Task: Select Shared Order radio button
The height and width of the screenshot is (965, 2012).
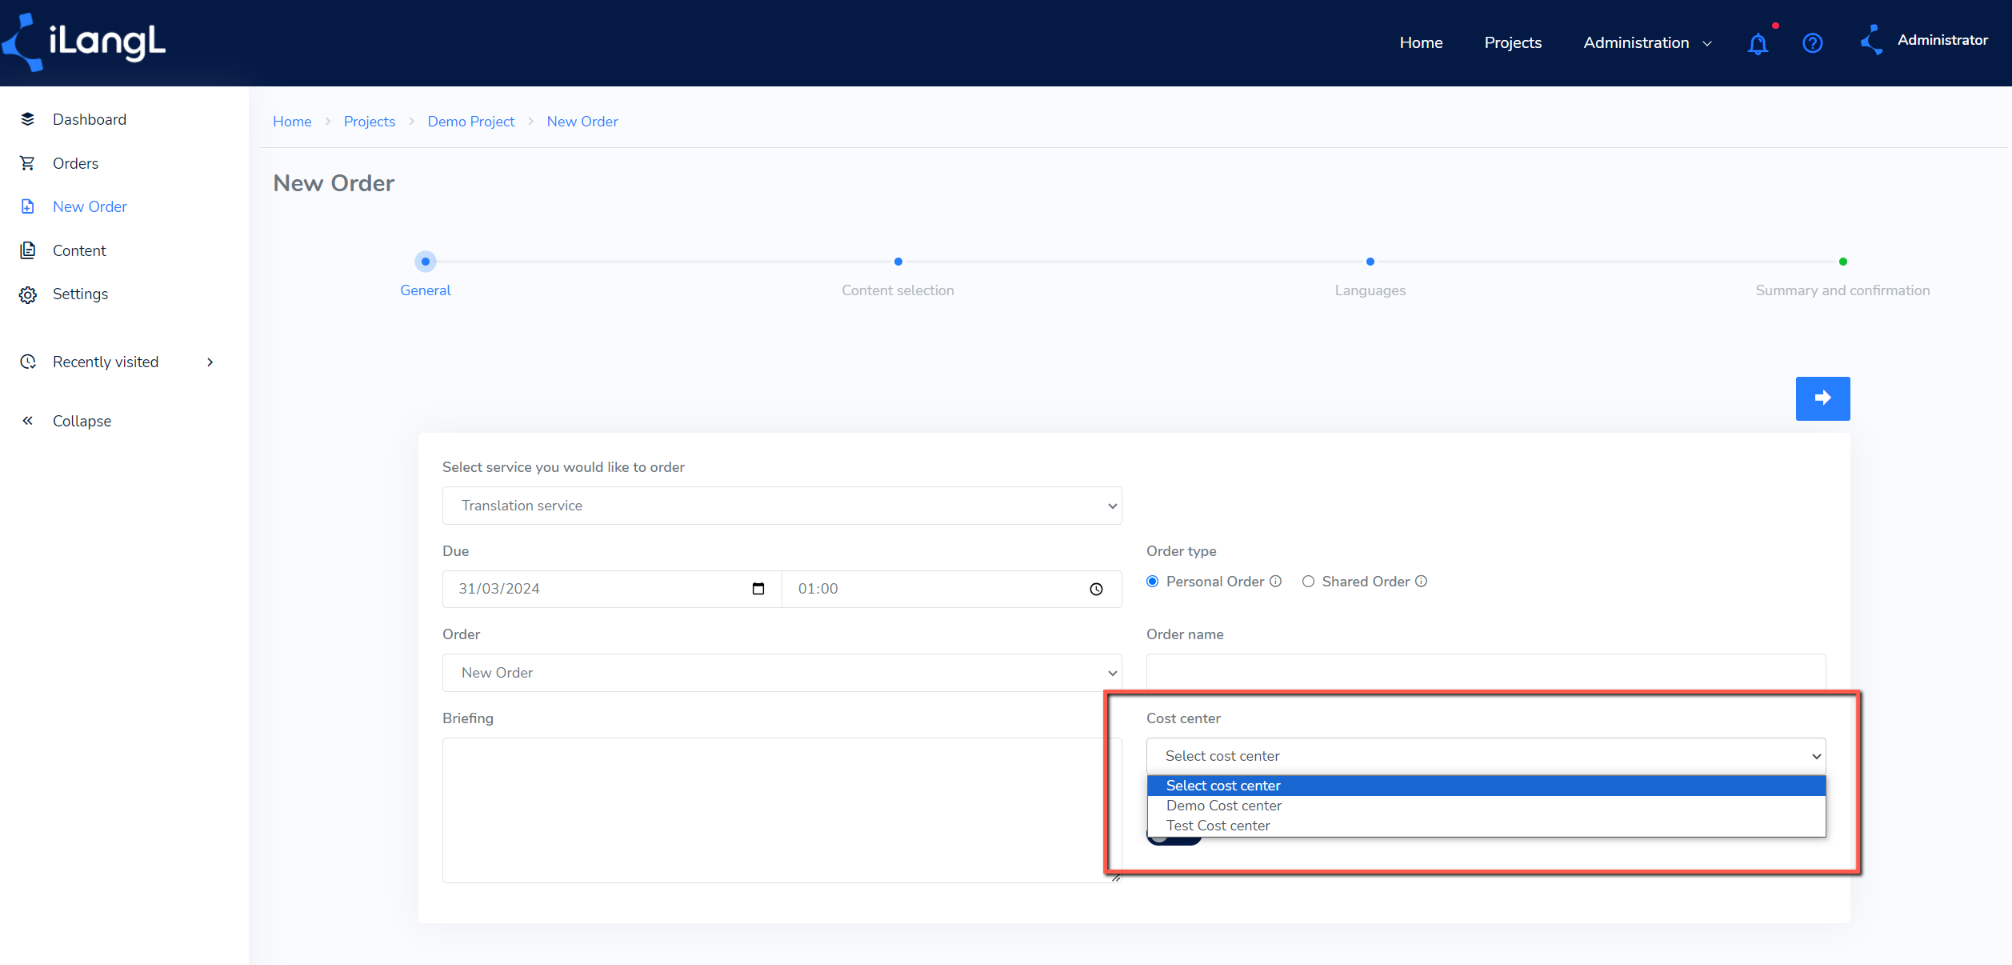Action: pyautogui.click(x=1308, y=581)
